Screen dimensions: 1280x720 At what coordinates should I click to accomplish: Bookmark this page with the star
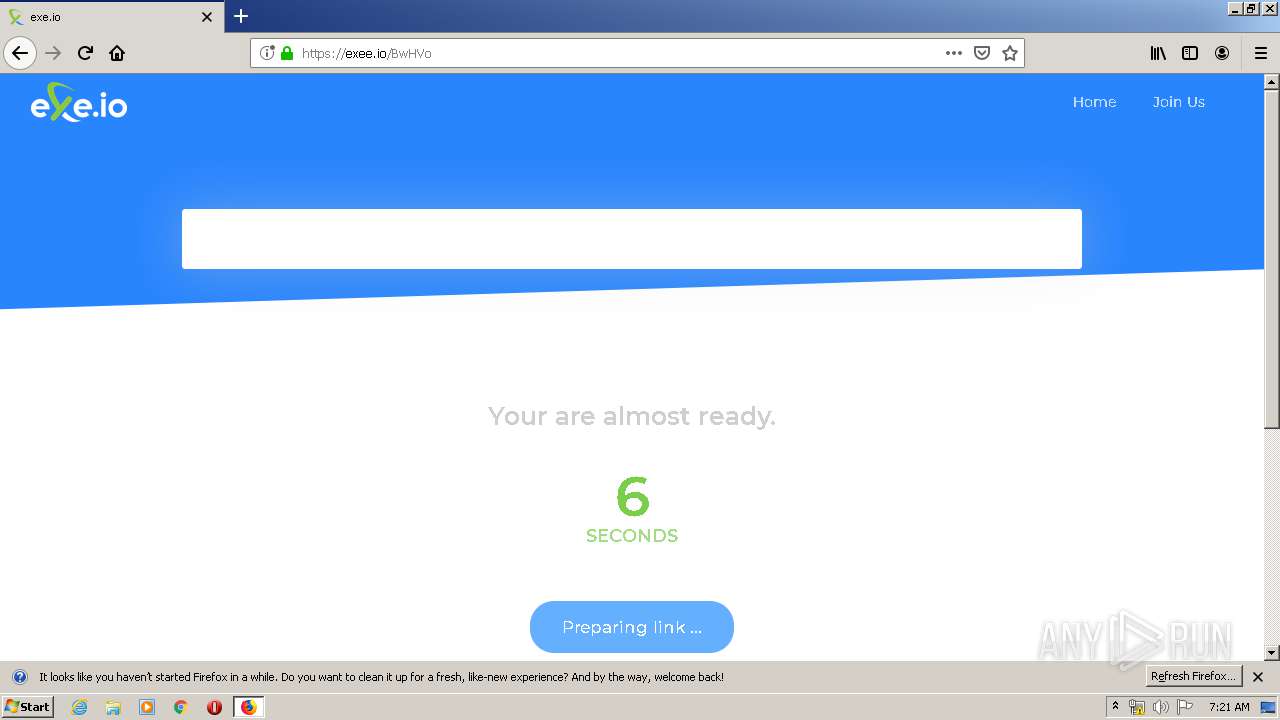click(1010, 53)
